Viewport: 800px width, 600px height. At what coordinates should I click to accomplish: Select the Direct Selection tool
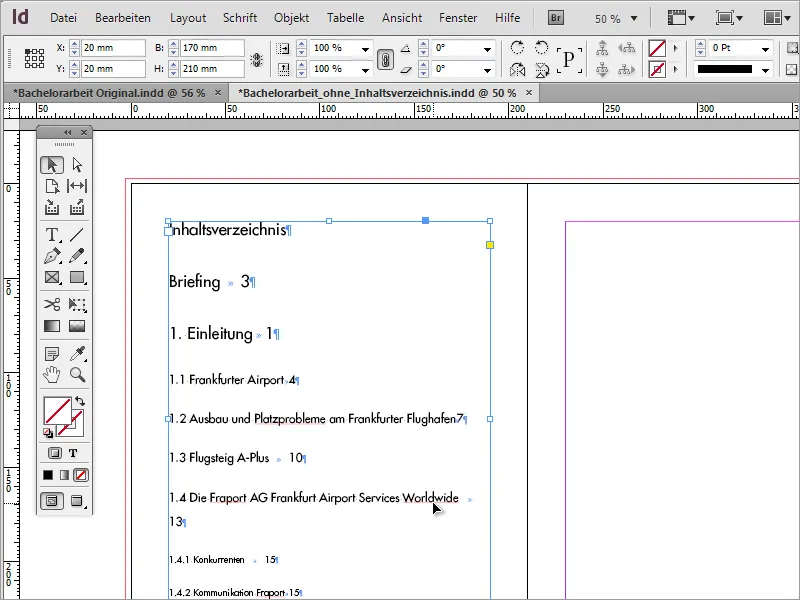[77, 165]
